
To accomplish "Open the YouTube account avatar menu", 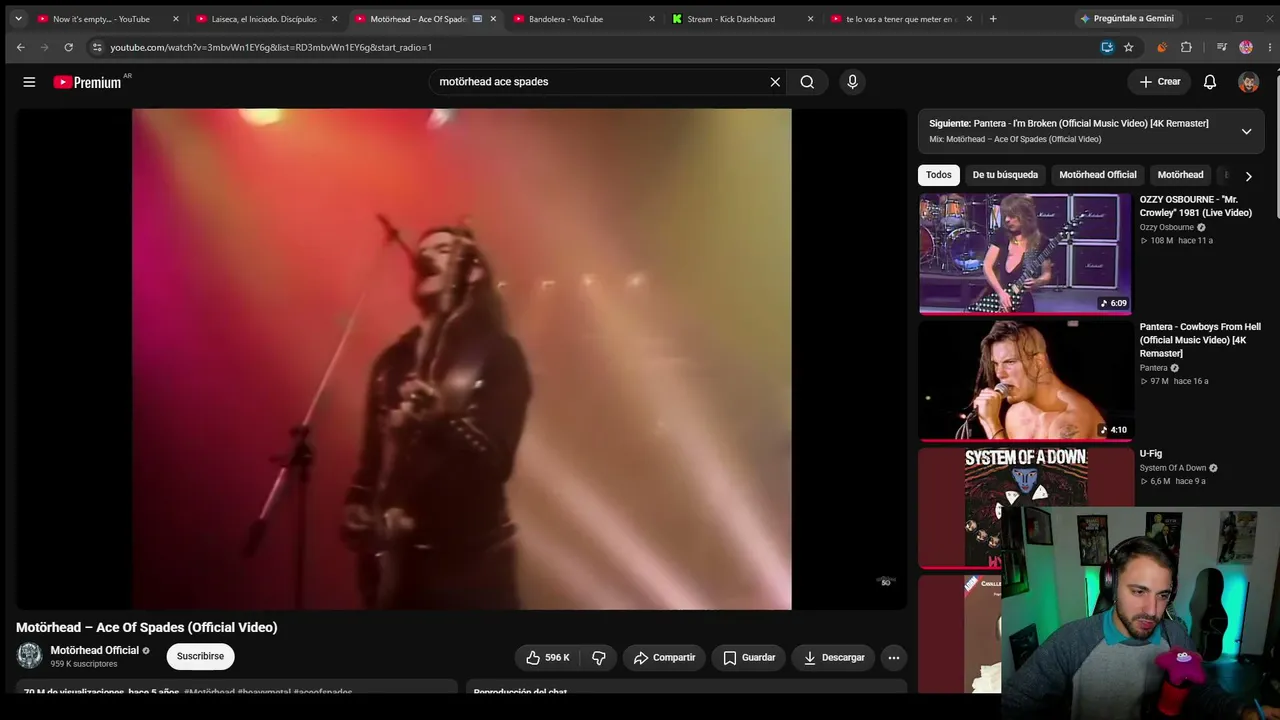I will pos(1248,82).
